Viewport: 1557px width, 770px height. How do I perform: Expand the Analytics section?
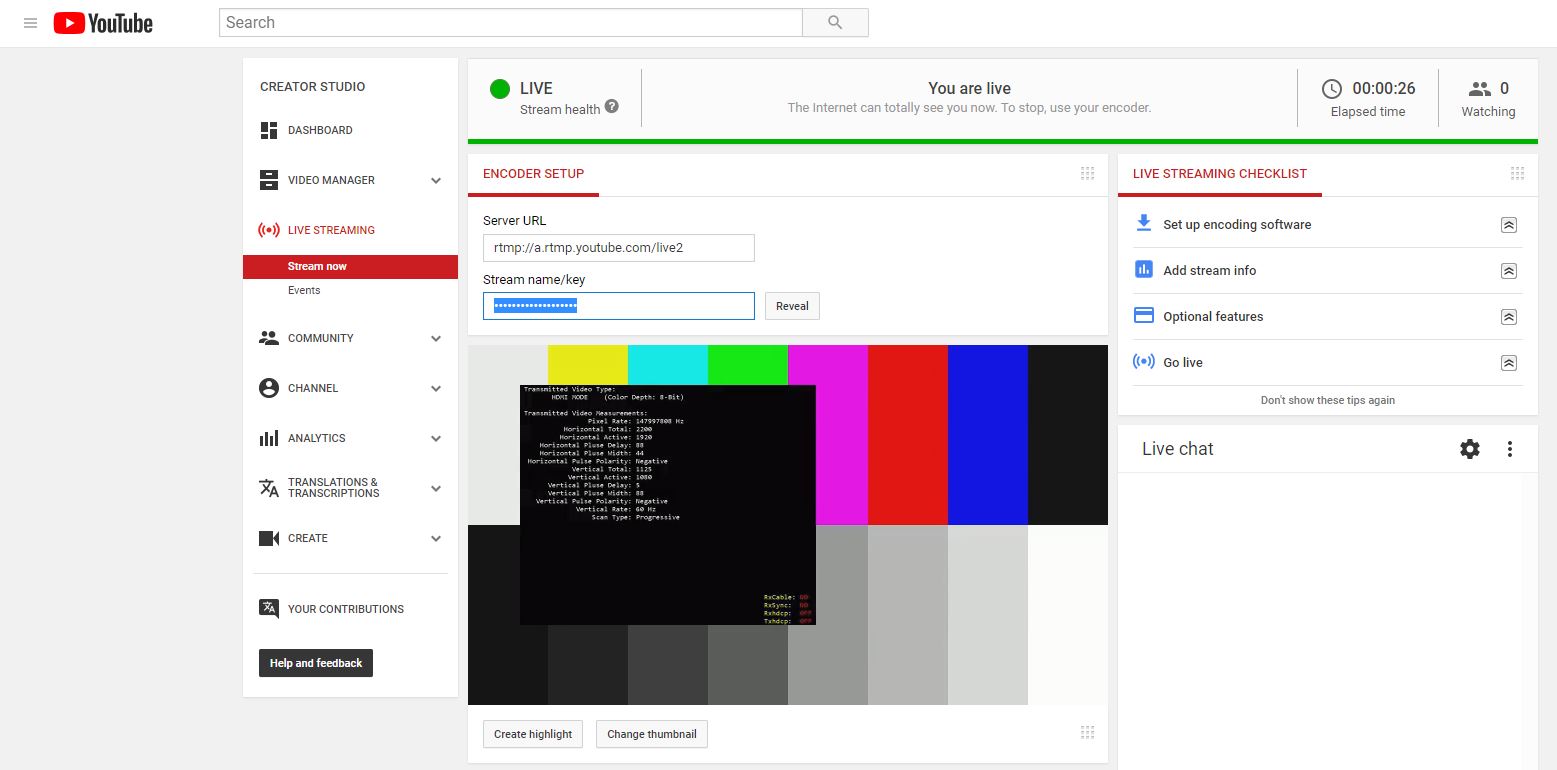[436, 439]
